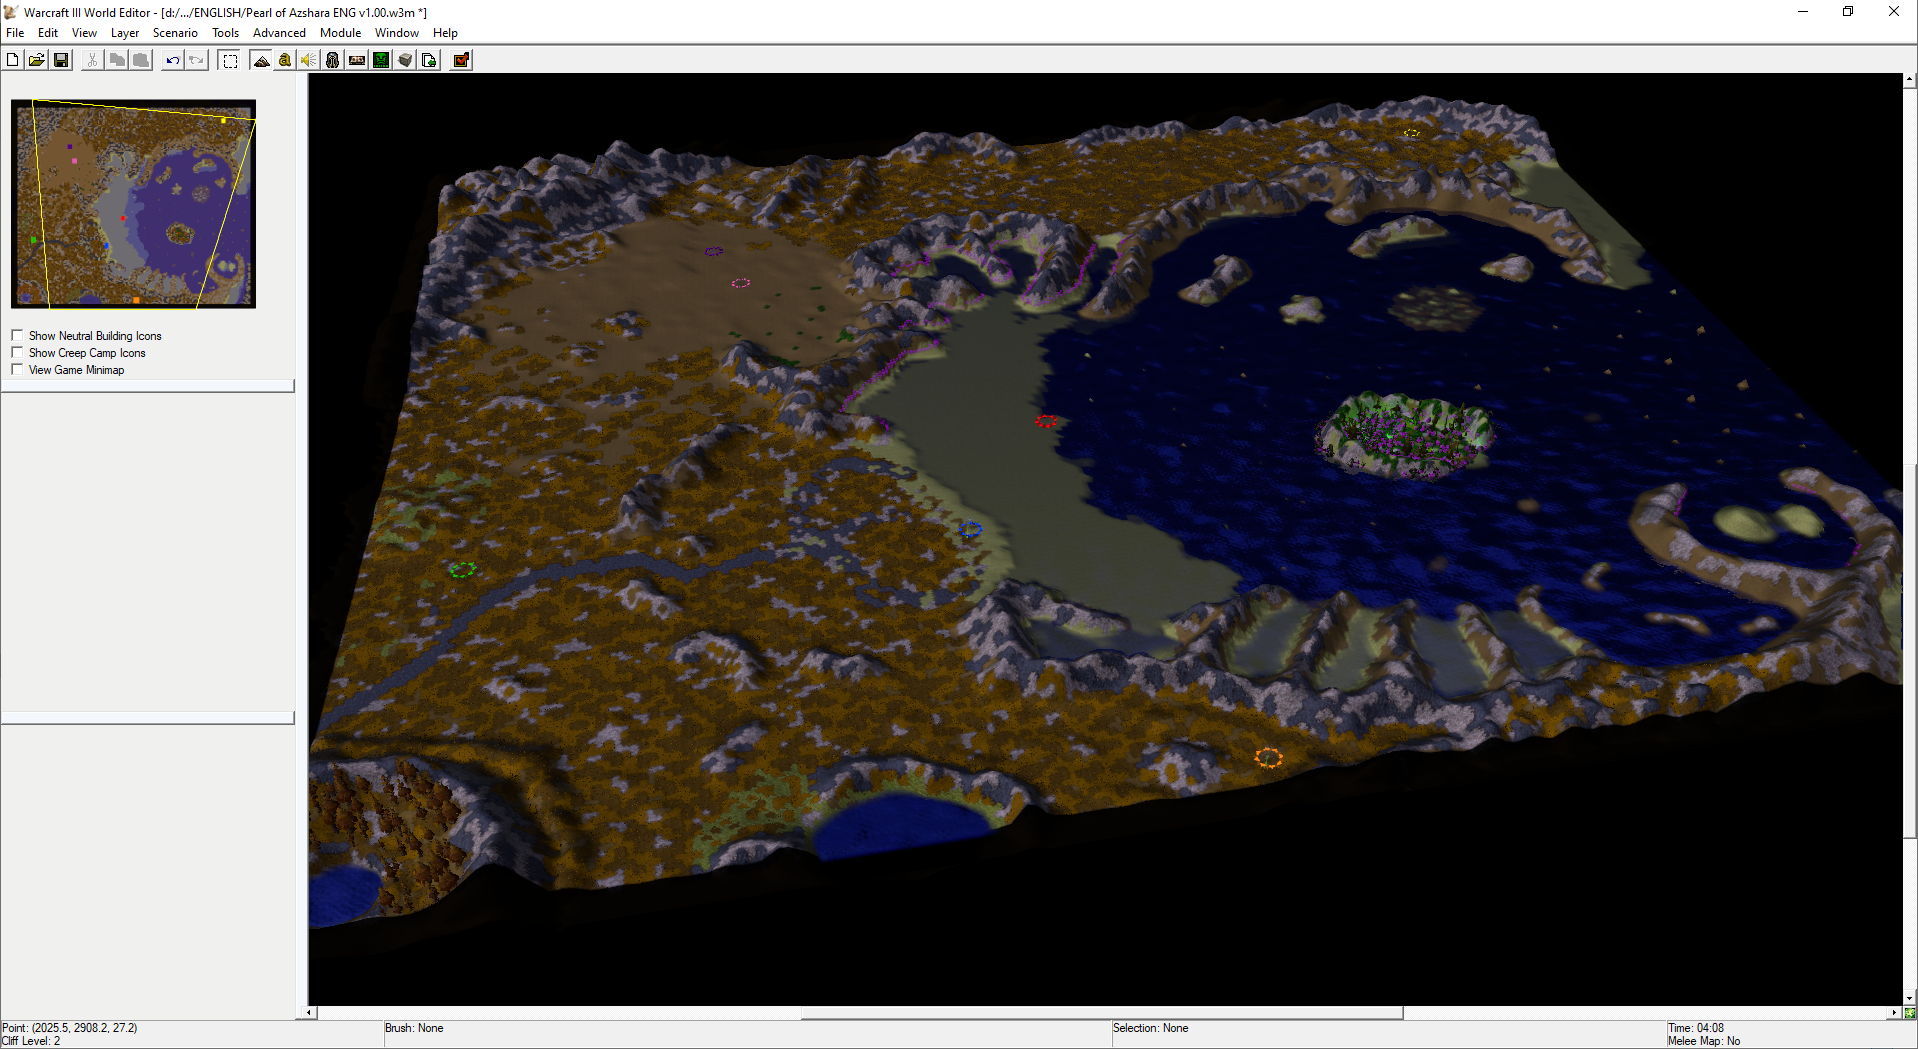Image resolution: width=1918 pixels, height=1049 pixels.
Task: Open the Scenario menu
Action: 175,33
